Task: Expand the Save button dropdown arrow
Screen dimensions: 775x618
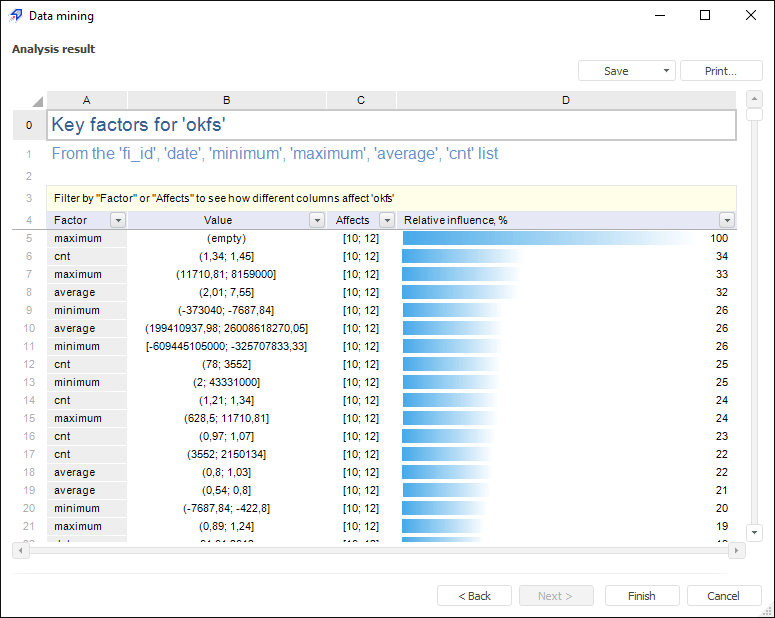Action: tap(666, 71)
